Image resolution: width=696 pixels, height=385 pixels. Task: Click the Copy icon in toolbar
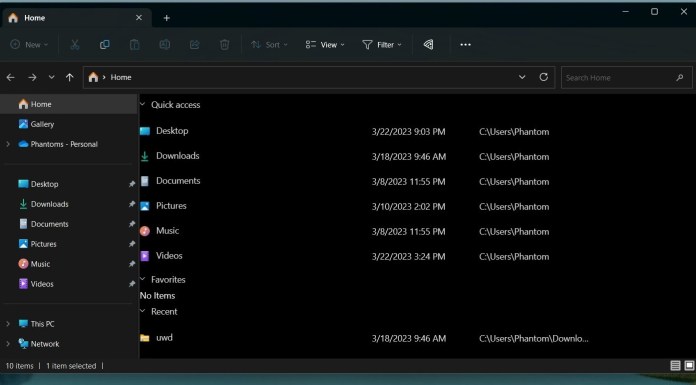pos(104,44)
